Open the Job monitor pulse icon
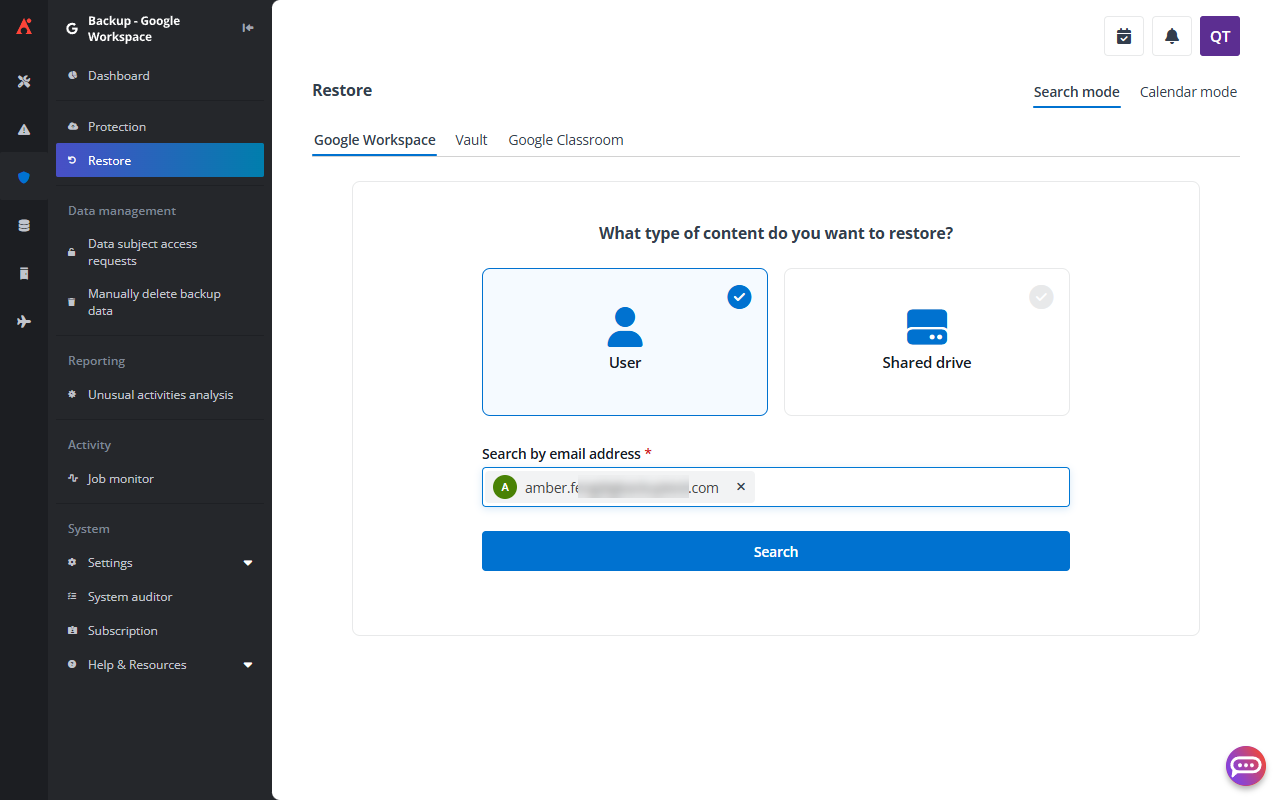 tap(72, 479)
